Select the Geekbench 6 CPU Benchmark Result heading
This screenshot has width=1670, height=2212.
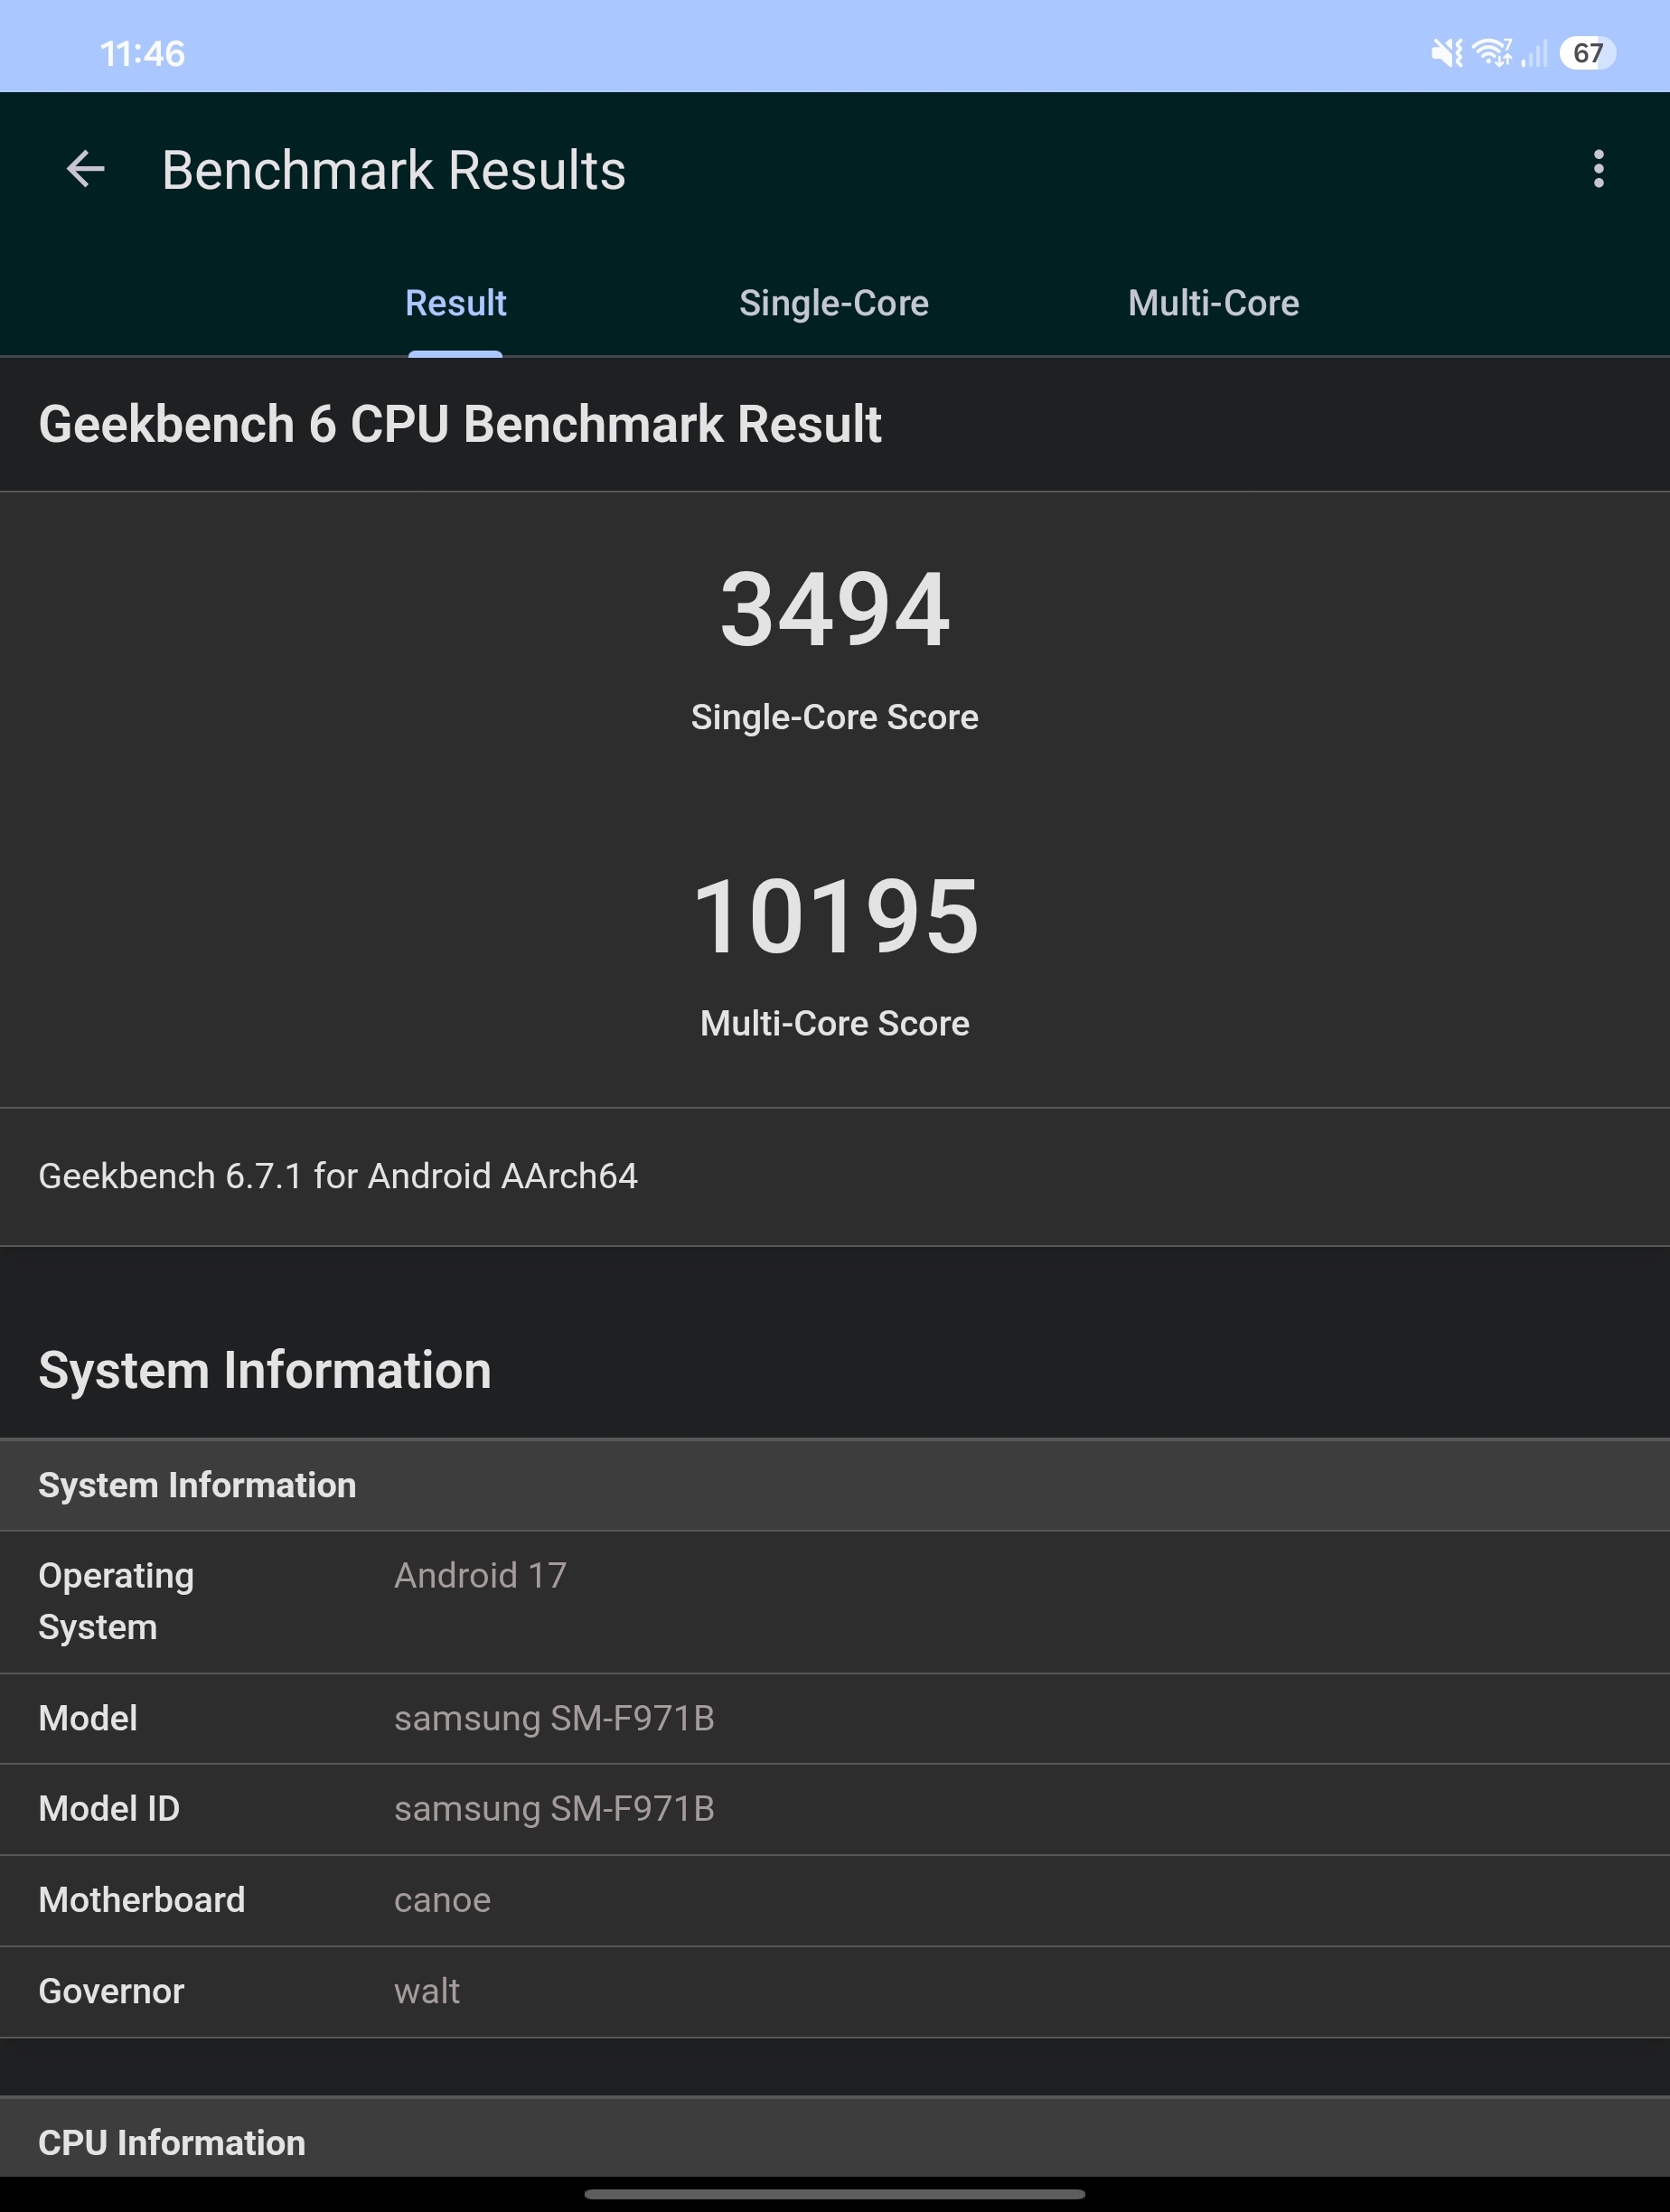[x=460, y=424]
